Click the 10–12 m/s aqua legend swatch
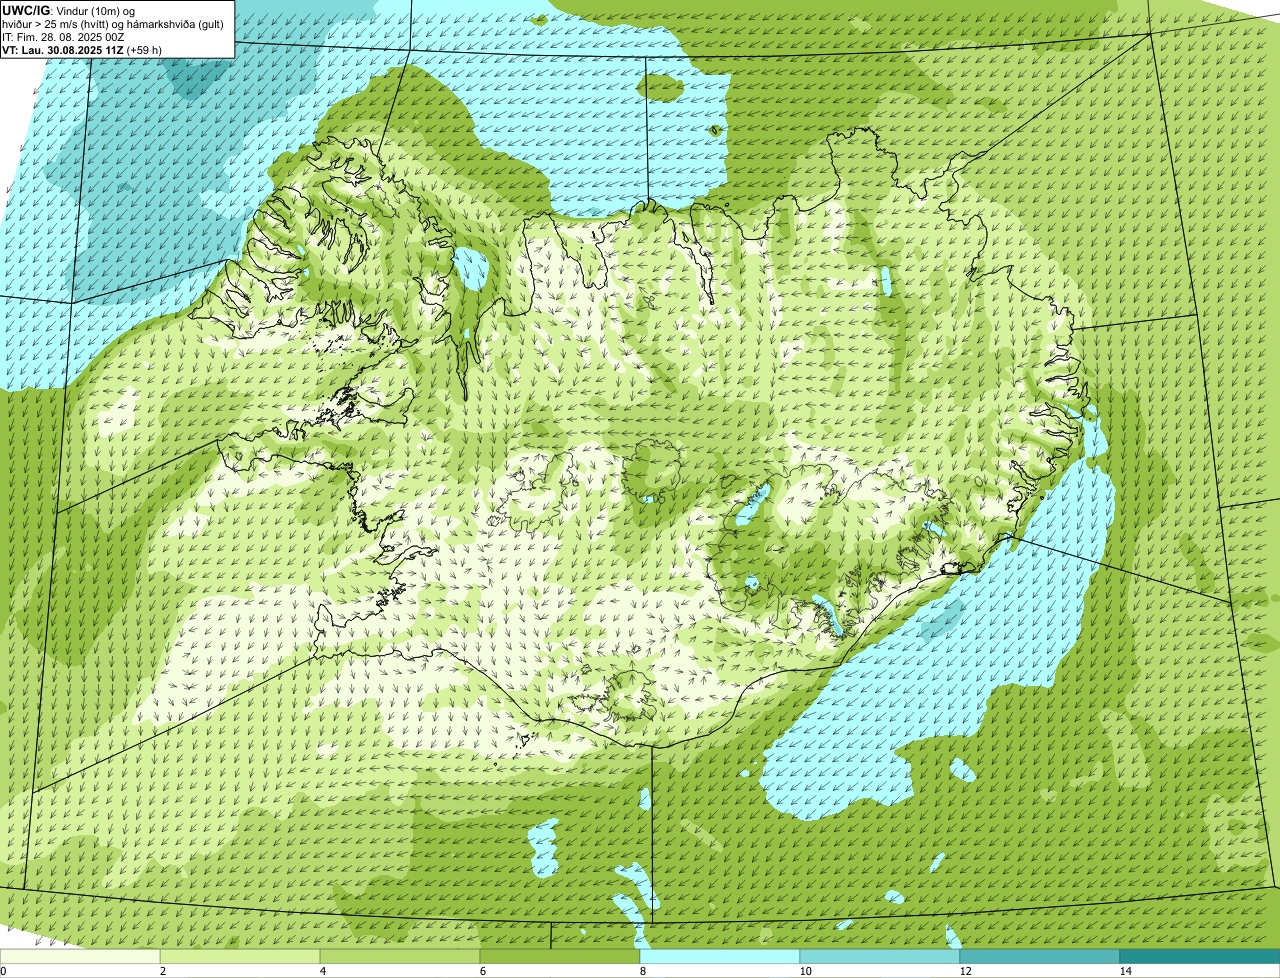 point(880,956)
